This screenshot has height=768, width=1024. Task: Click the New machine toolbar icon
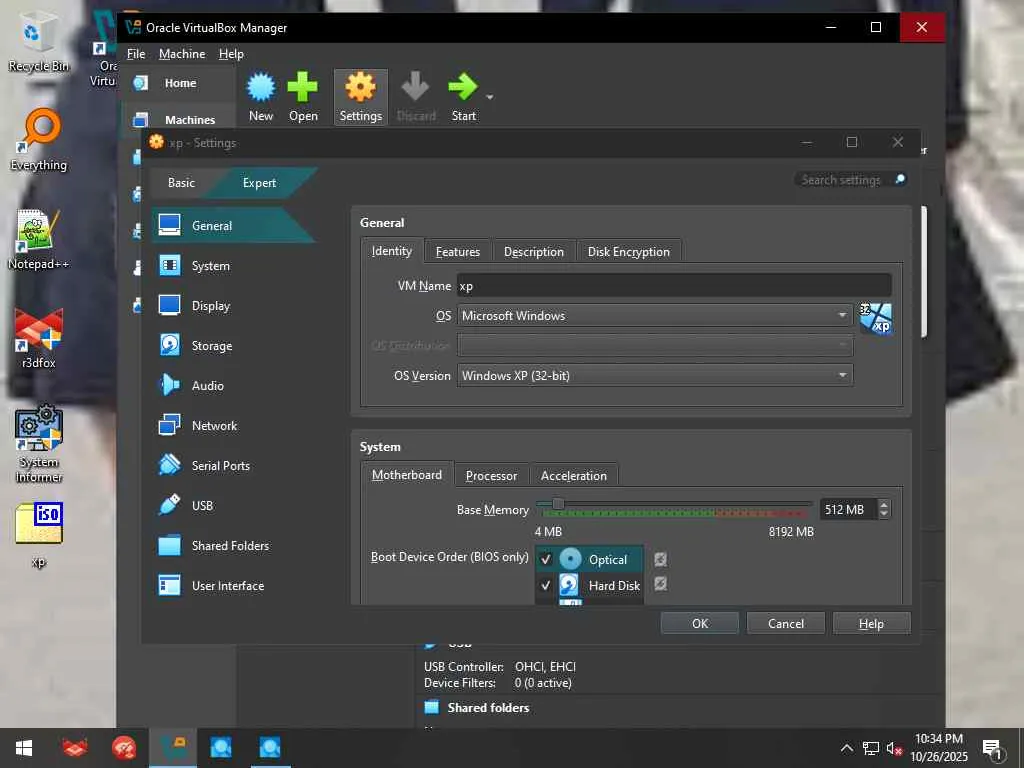261,88
